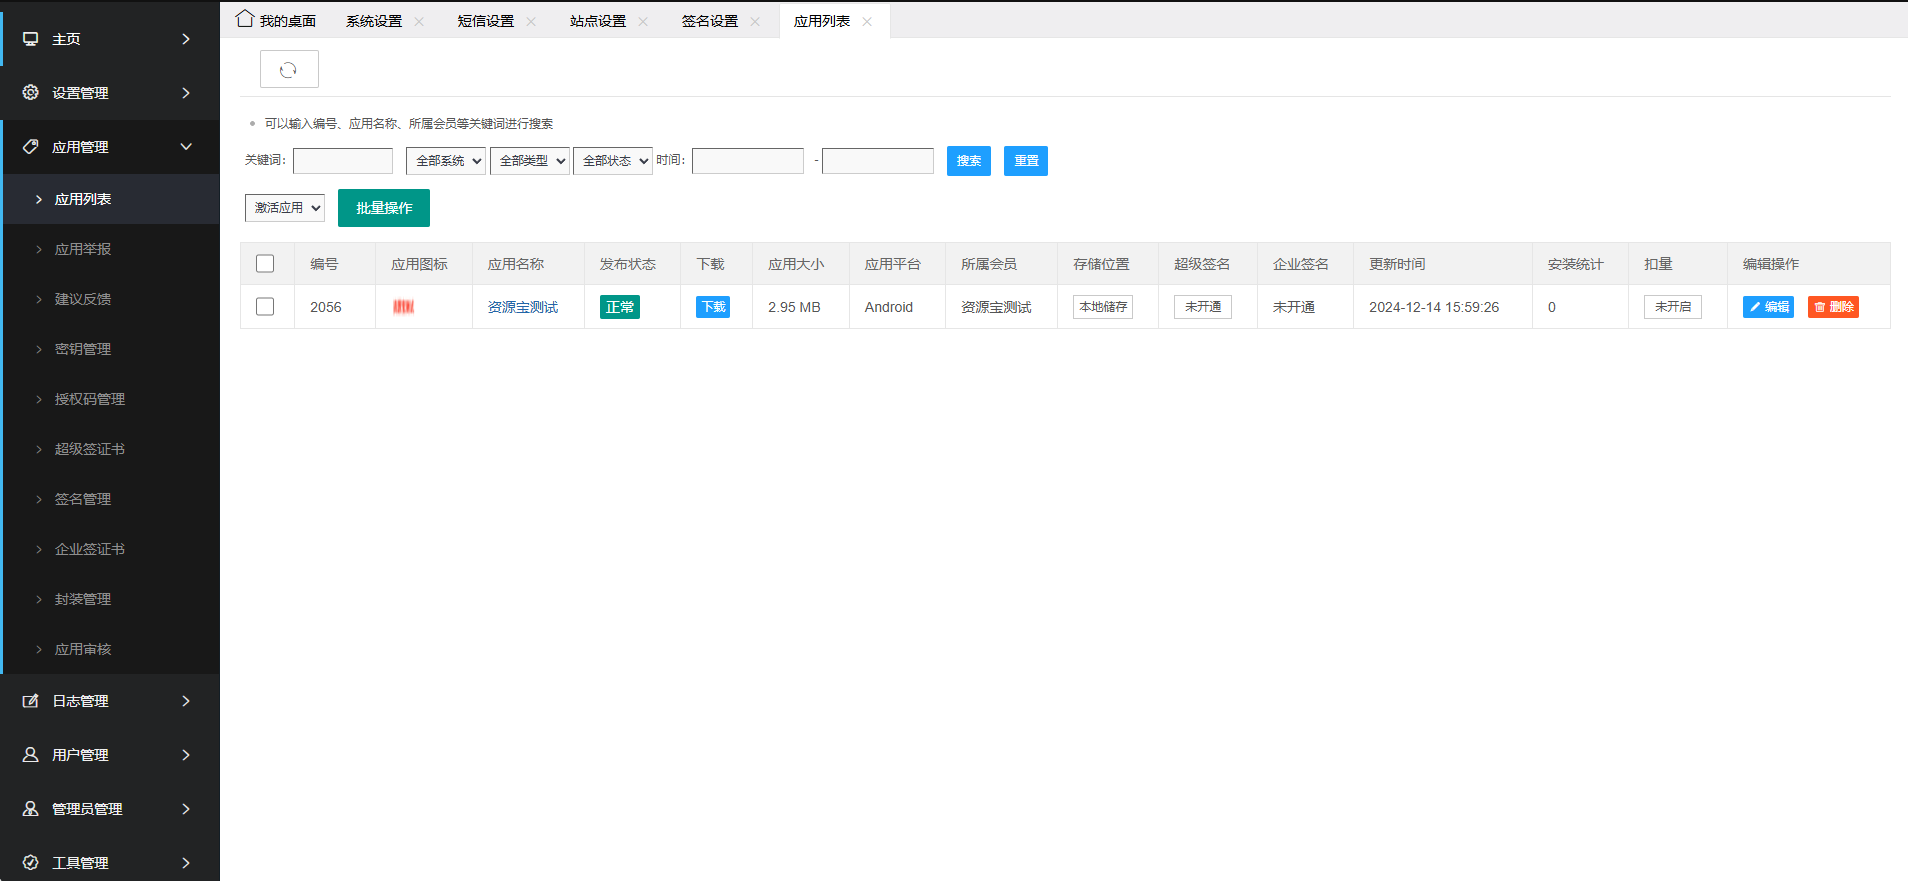Screen dimensions: 1908x881
Task: Click the 下载 button for app 2056
Action: coord(713,307)
